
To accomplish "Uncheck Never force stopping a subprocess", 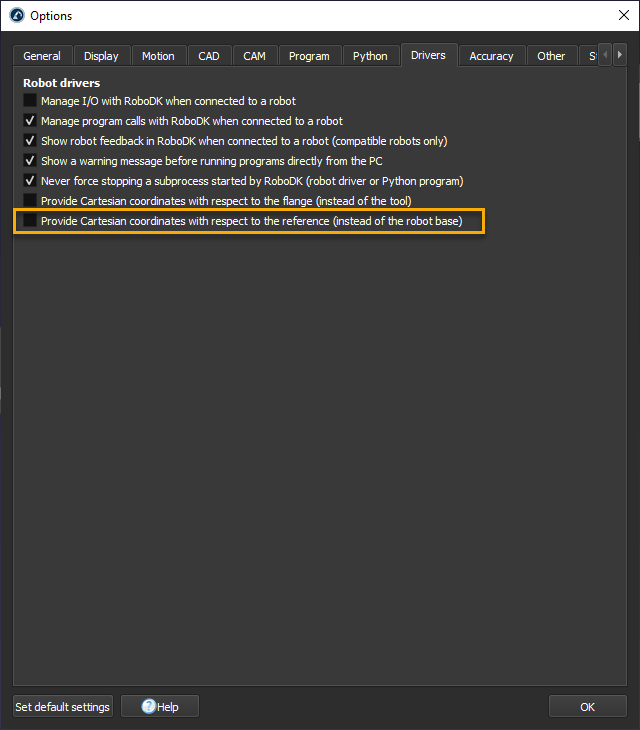I will tap(30, 181).
